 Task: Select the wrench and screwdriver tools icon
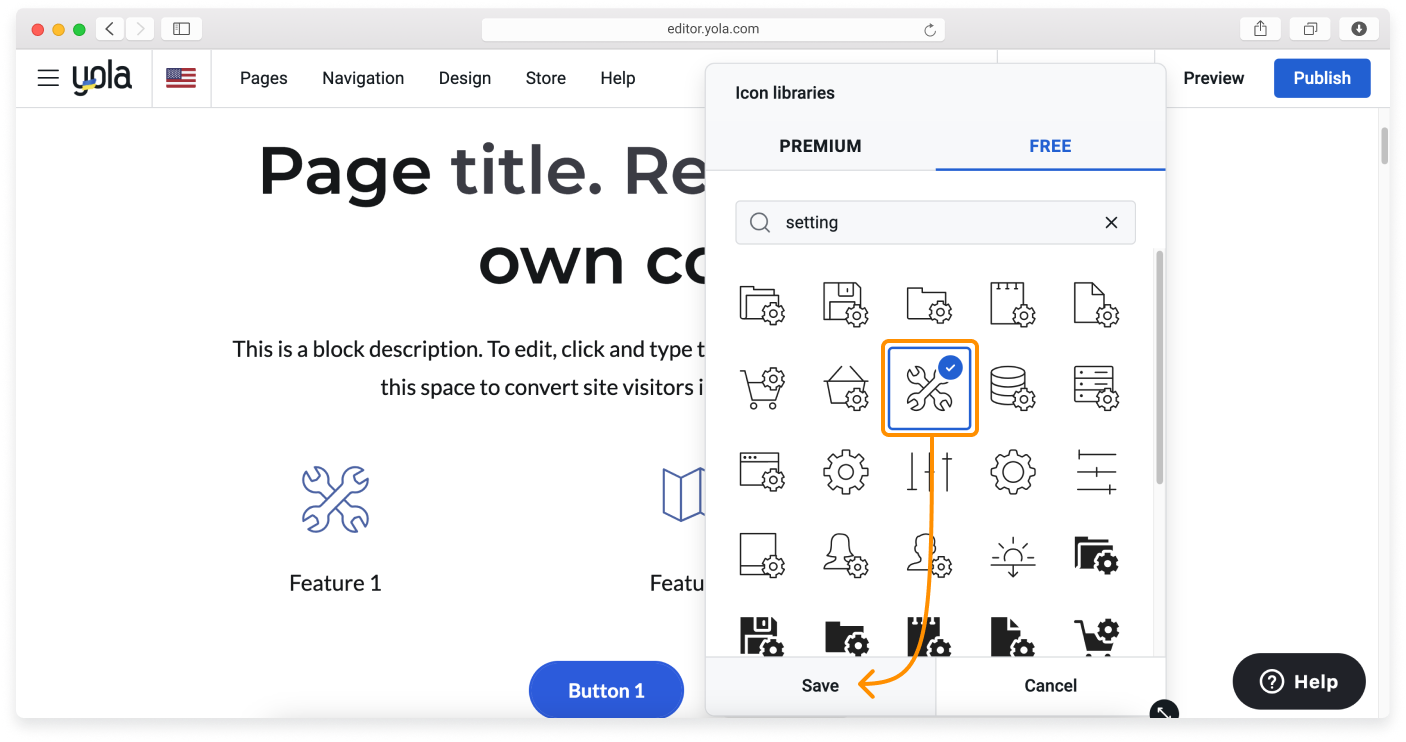(929, 387)
